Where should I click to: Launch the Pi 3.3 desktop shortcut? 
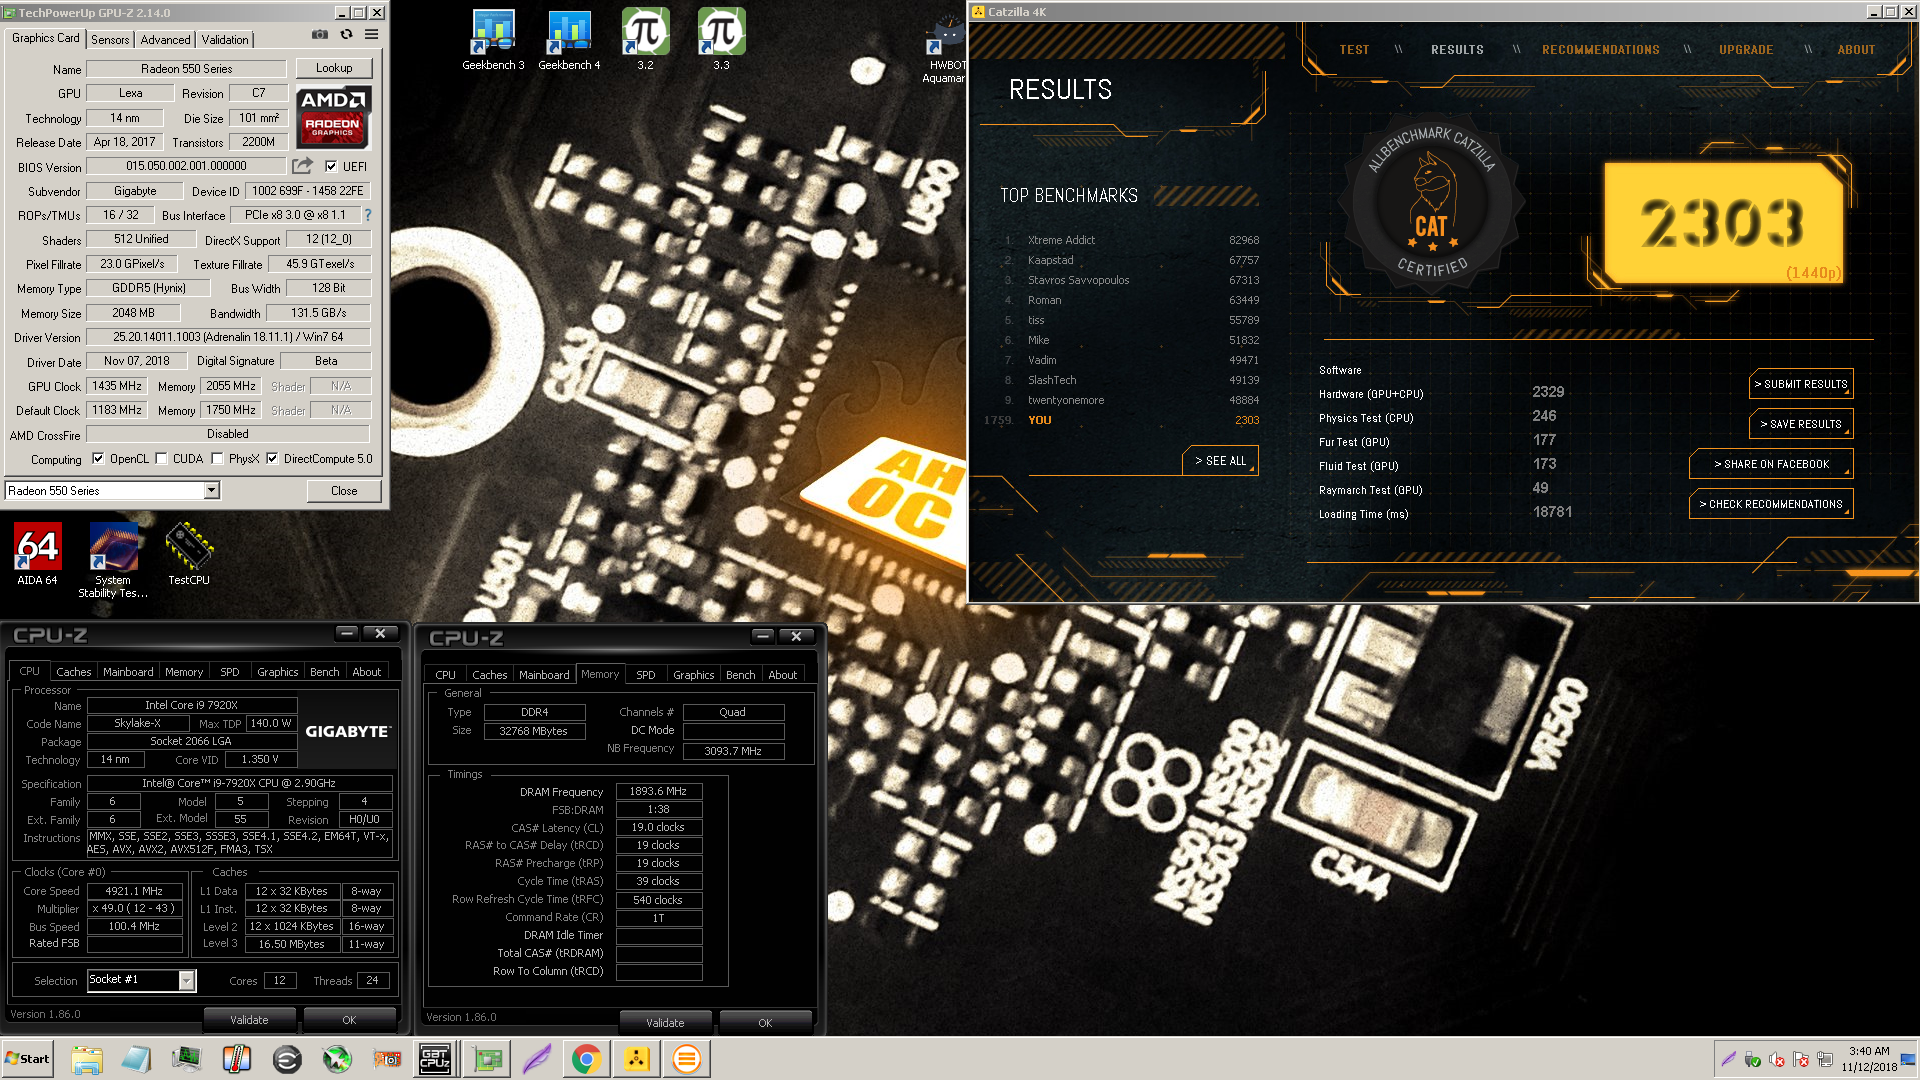coord(721,40)
